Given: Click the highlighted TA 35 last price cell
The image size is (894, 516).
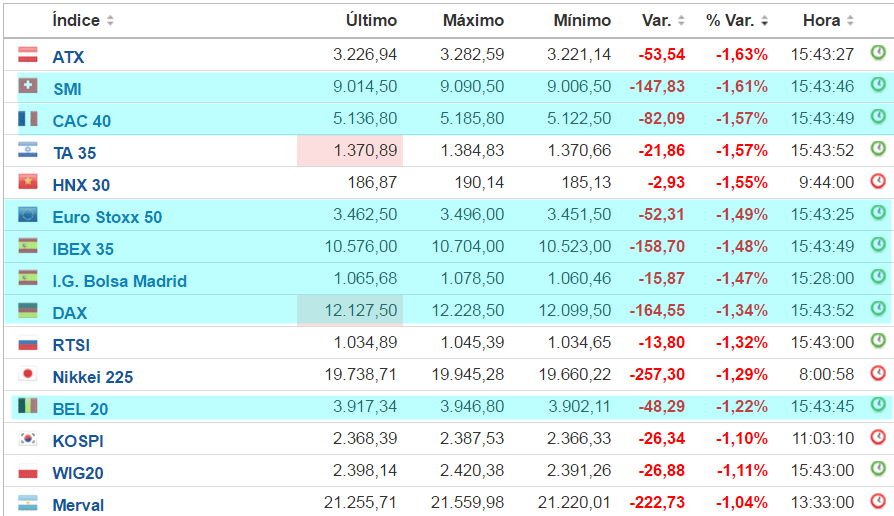Looking at the screenshot, I should 350,151.
